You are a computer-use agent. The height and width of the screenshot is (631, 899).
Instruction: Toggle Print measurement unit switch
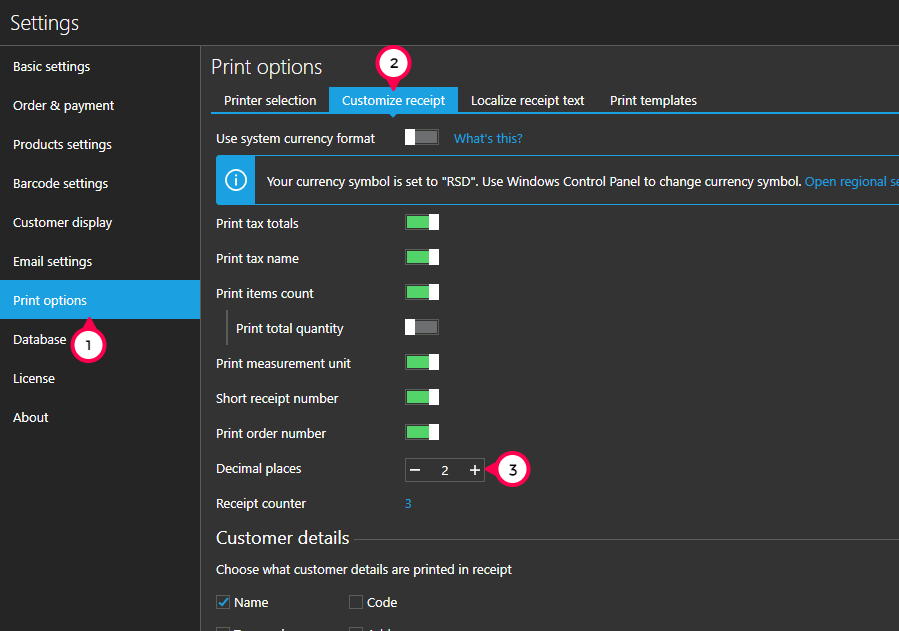tap(421, 362)
